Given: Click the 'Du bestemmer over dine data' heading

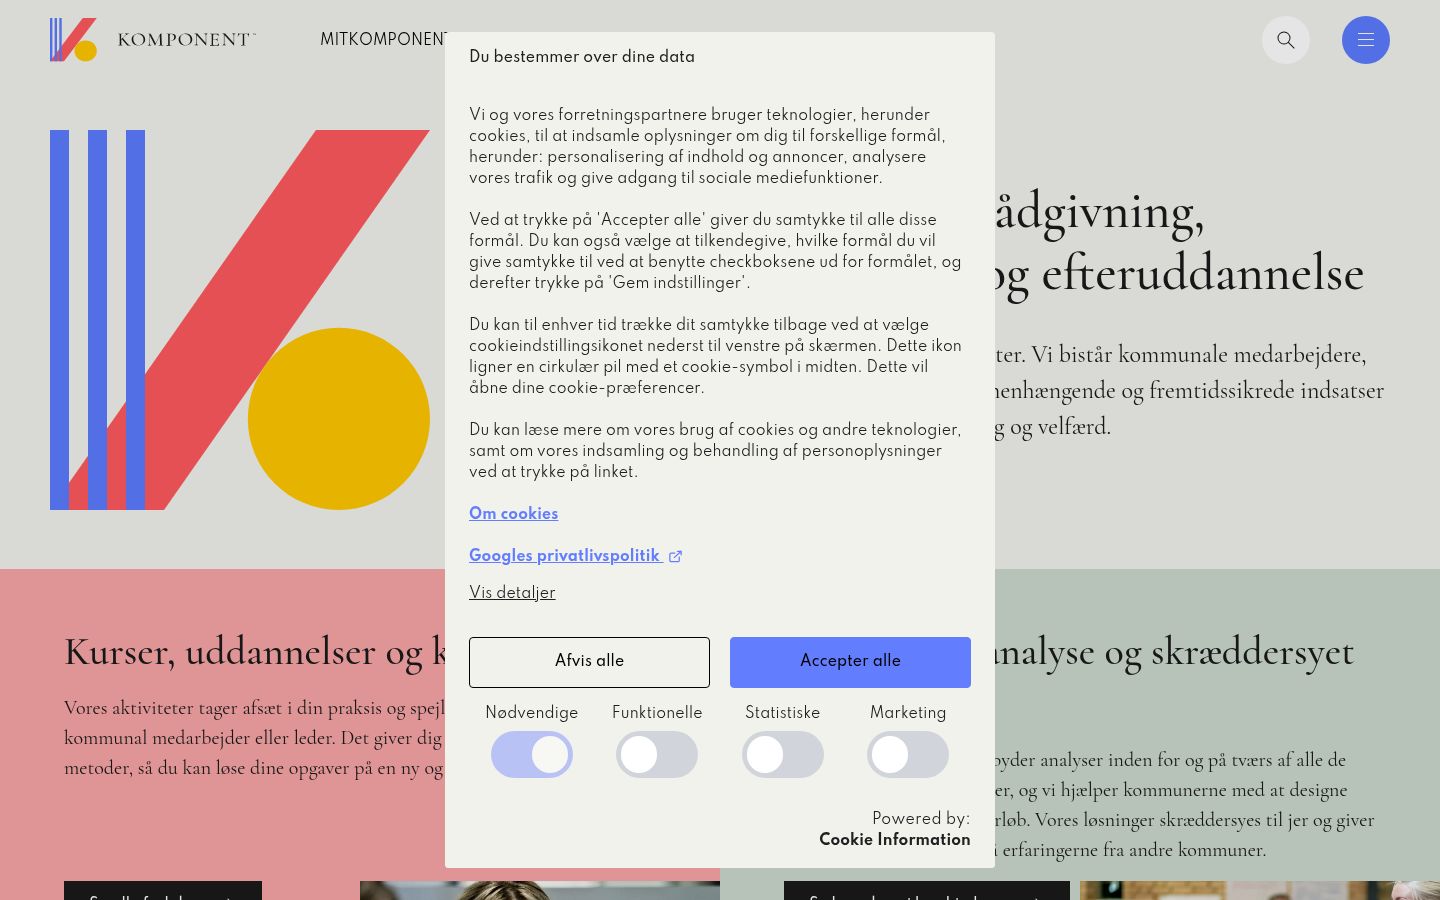Looking at the screenshot, I should coord(582,57).
